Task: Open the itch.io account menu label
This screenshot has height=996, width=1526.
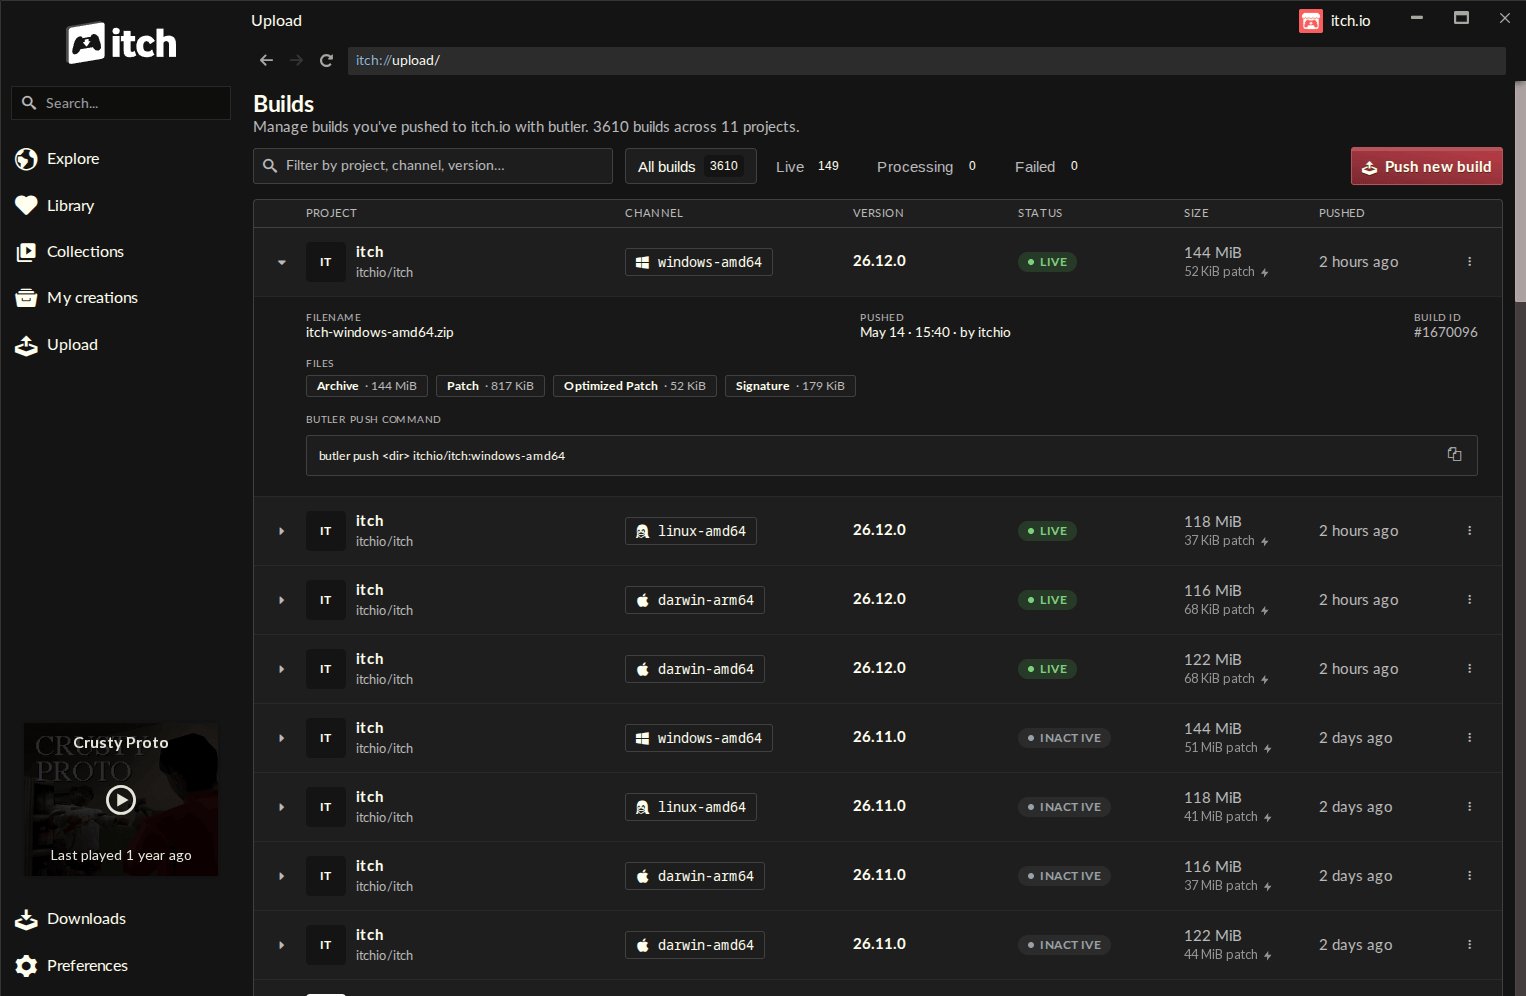Action: [1350, 21]
